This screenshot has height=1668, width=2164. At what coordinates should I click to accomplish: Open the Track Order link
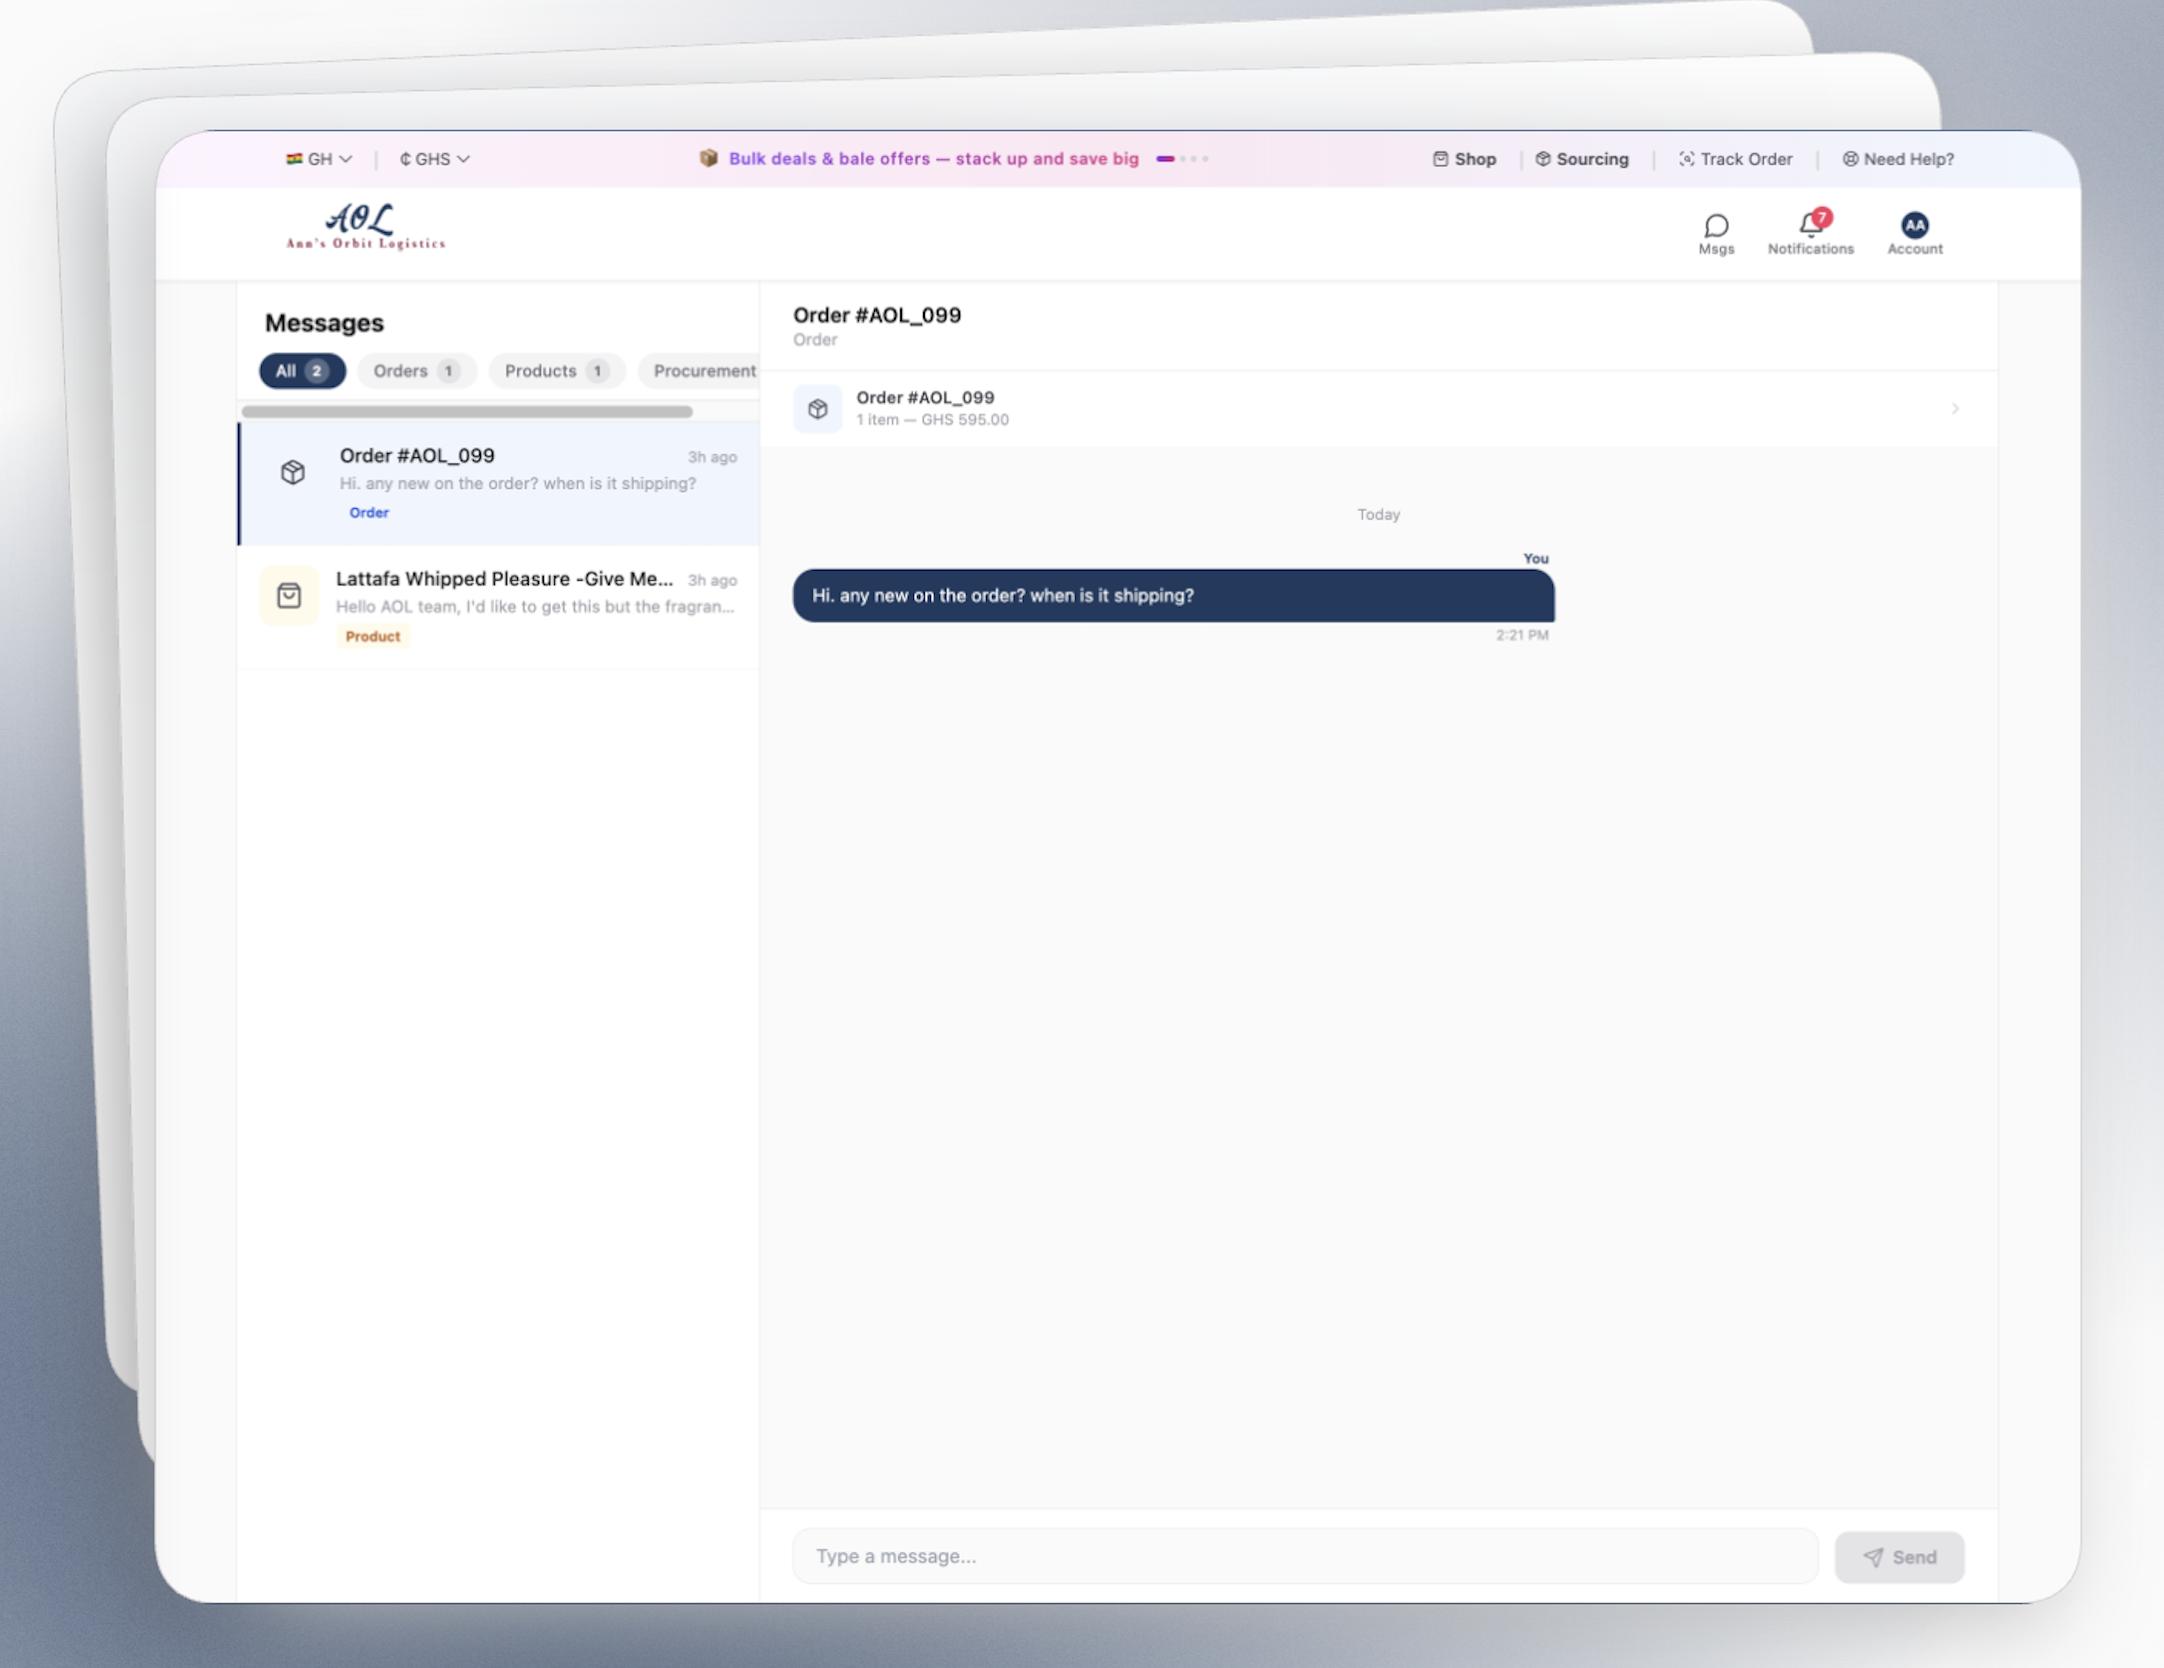coord(1735,159)
